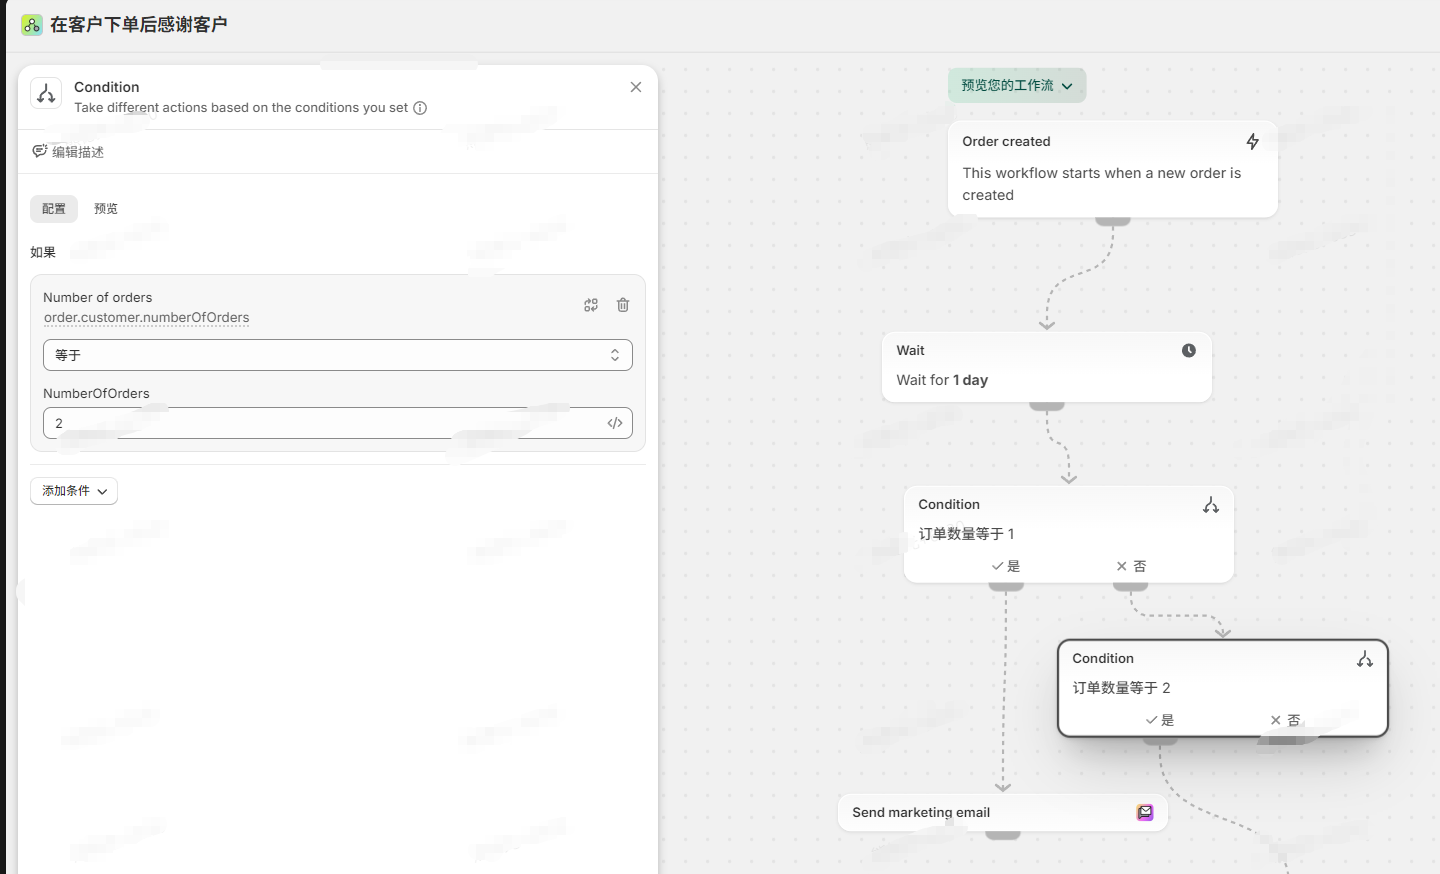Select the Wait for 1 day step

tap(1046, 367)
